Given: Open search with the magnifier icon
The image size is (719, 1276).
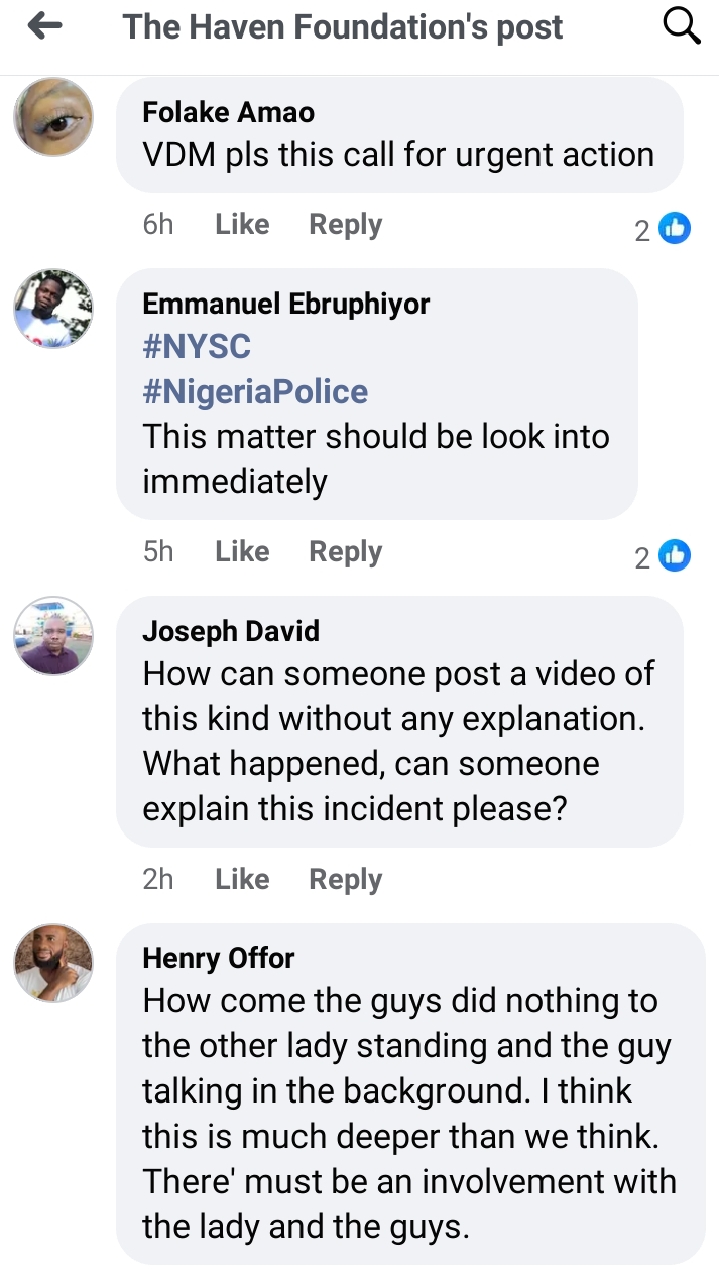Looking at the screenshot, I should click(682, 27).
